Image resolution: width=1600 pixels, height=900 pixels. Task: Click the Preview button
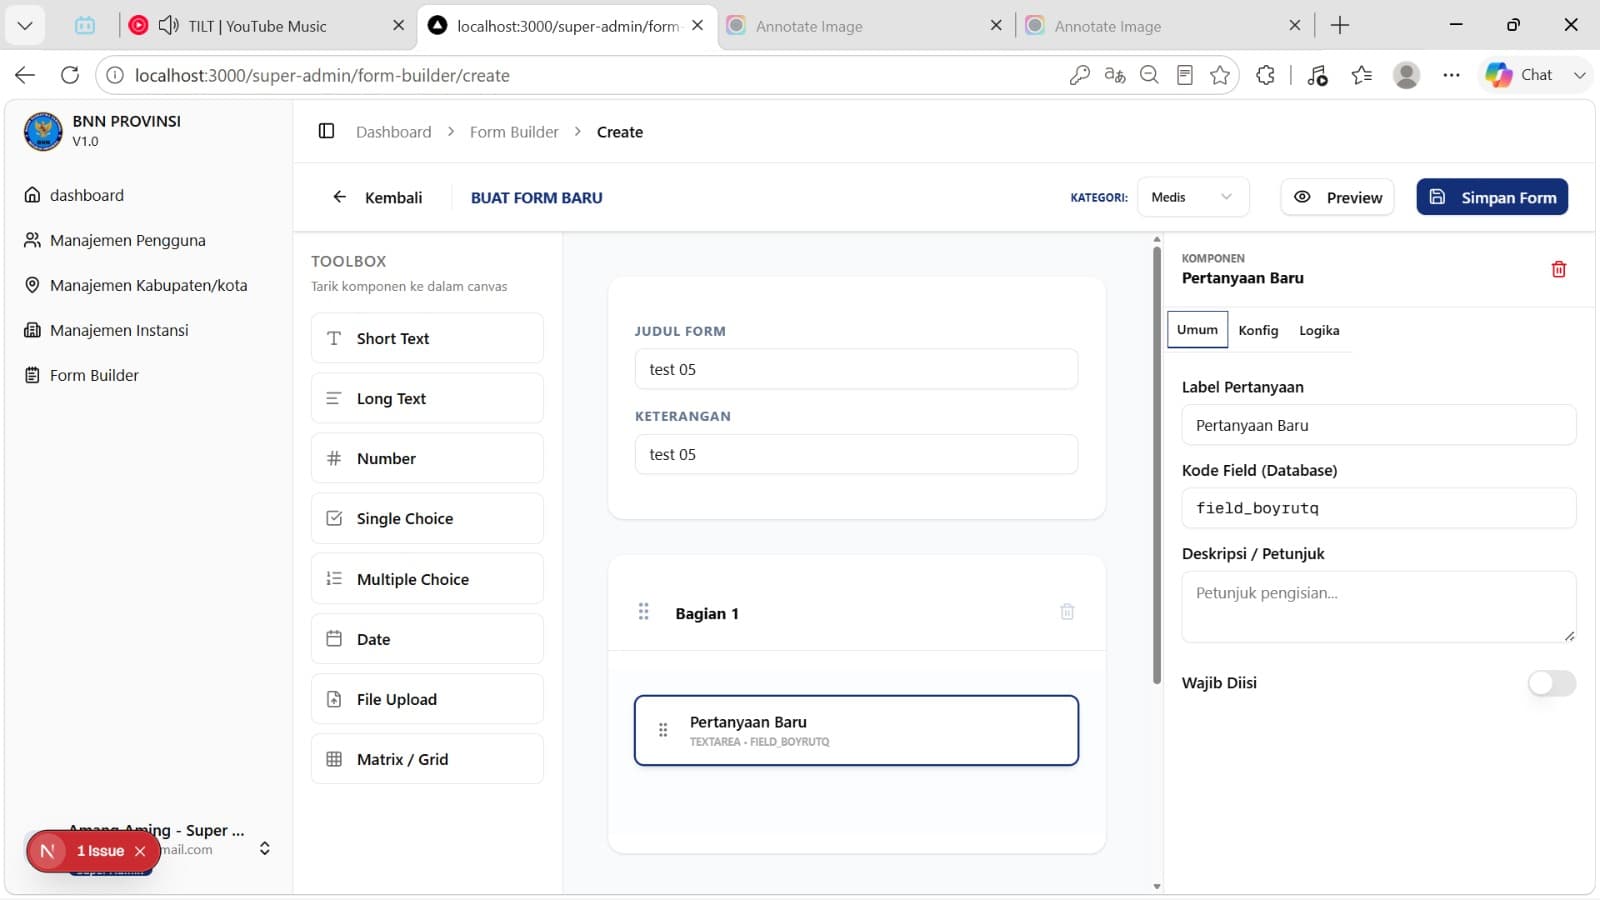pos(1337,197)
